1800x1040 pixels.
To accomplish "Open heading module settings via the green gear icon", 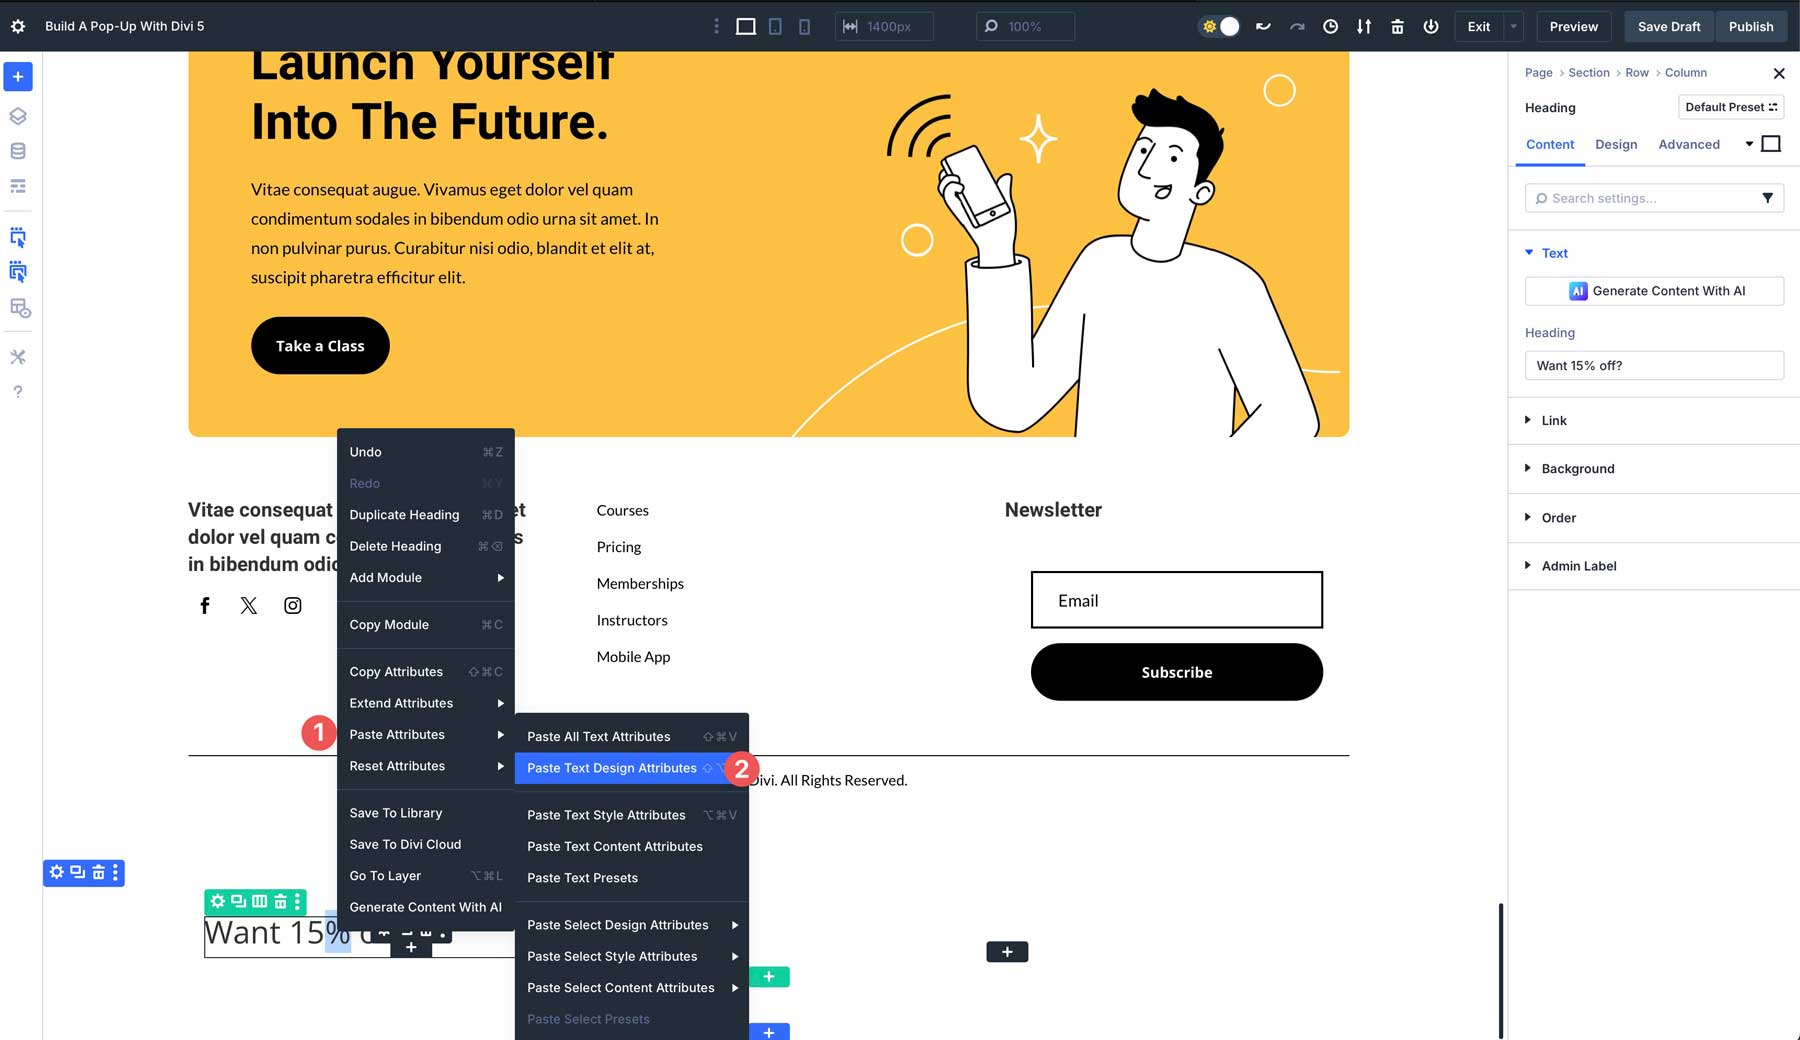I will point(217,901).
